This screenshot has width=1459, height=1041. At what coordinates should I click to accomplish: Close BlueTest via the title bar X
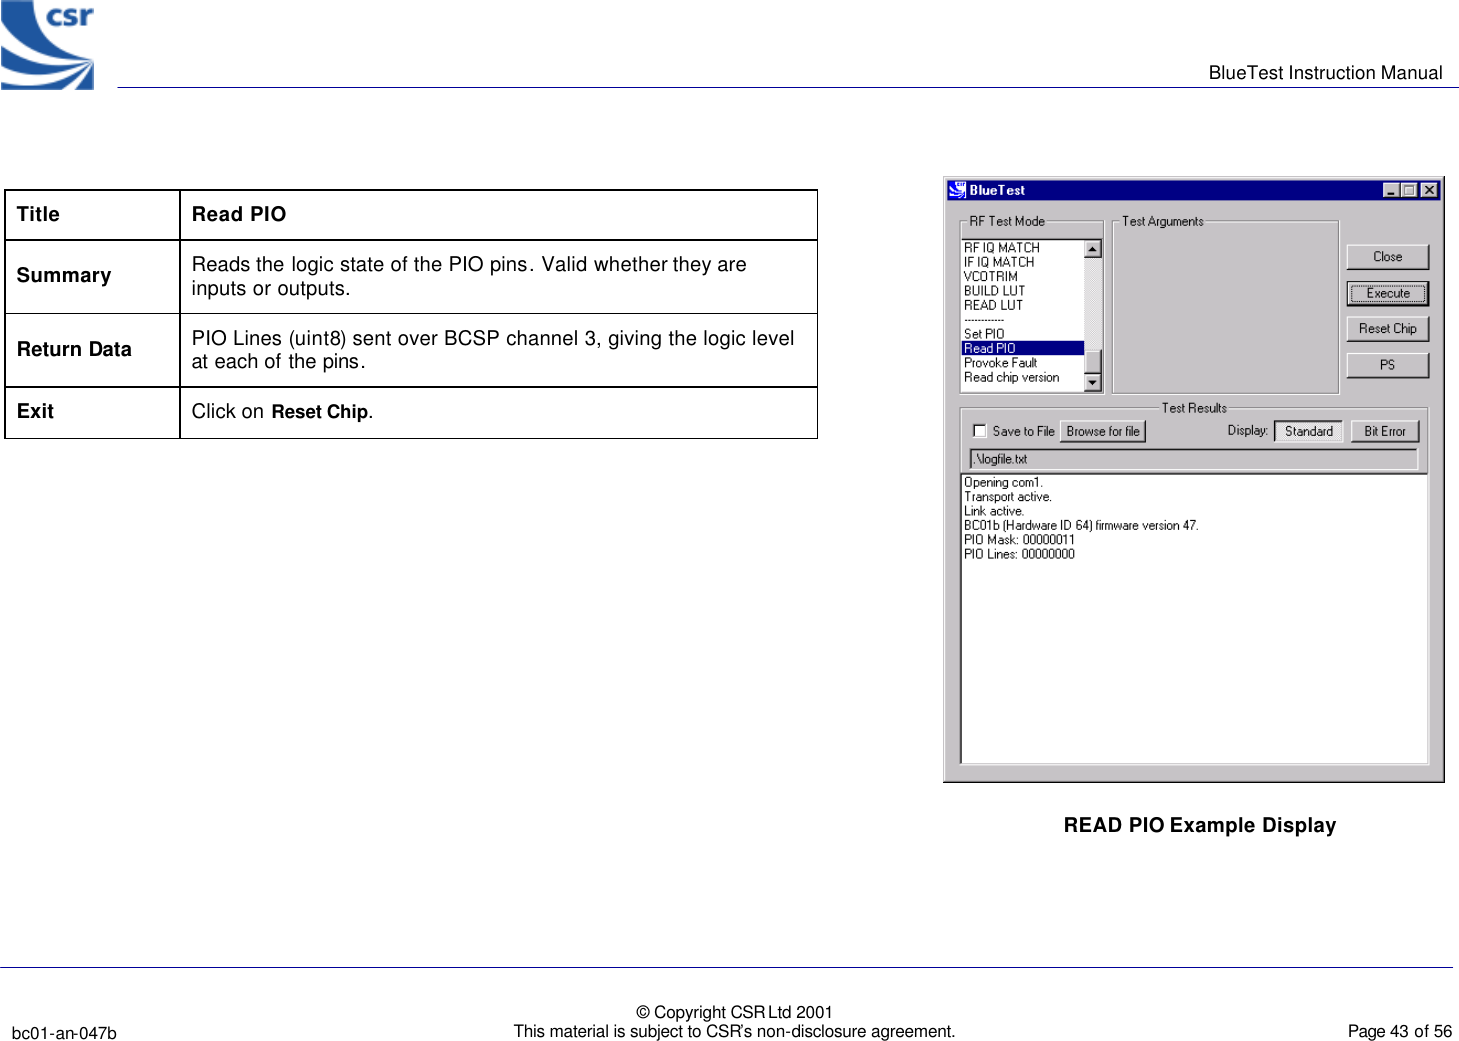coord(1429,190)
